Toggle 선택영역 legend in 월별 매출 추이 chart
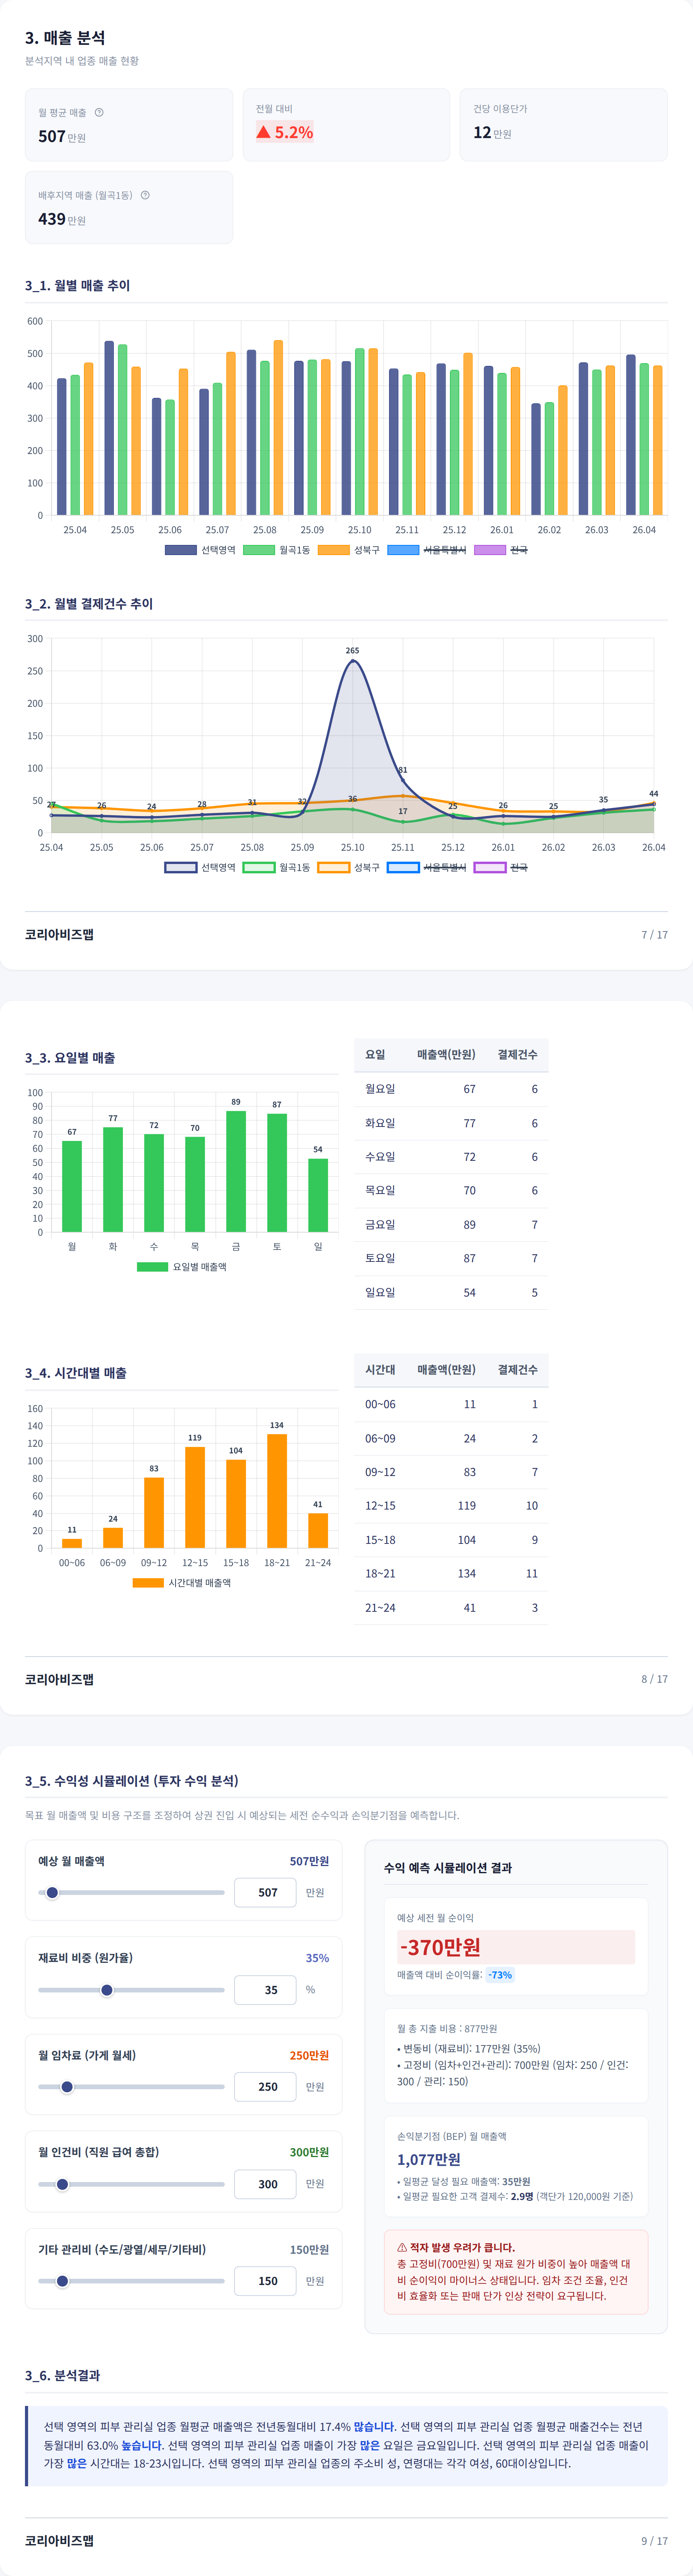Viewport: 693px width, 2576px height. pyautogui.click(x=200, y=550)
